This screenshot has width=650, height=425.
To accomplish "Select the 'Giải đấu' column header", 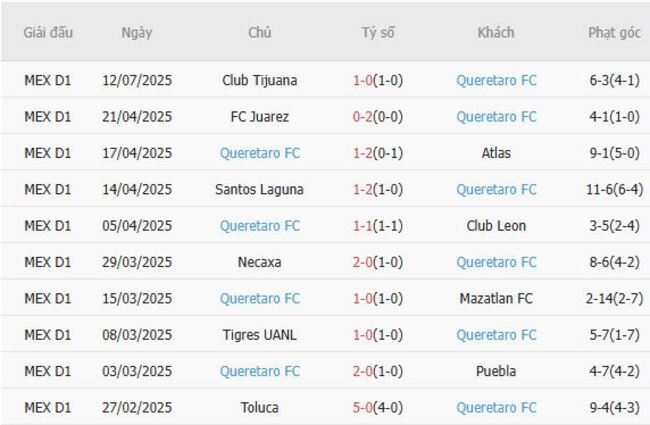I will (48, 33).
